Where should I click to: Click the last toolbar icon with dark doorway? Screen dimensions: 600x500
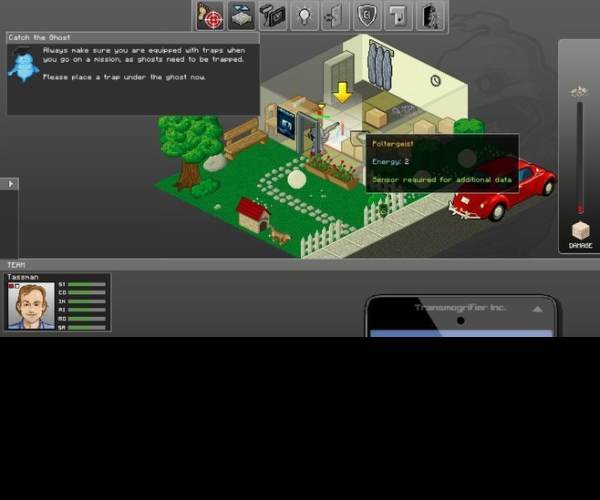(x=430, y=16)
